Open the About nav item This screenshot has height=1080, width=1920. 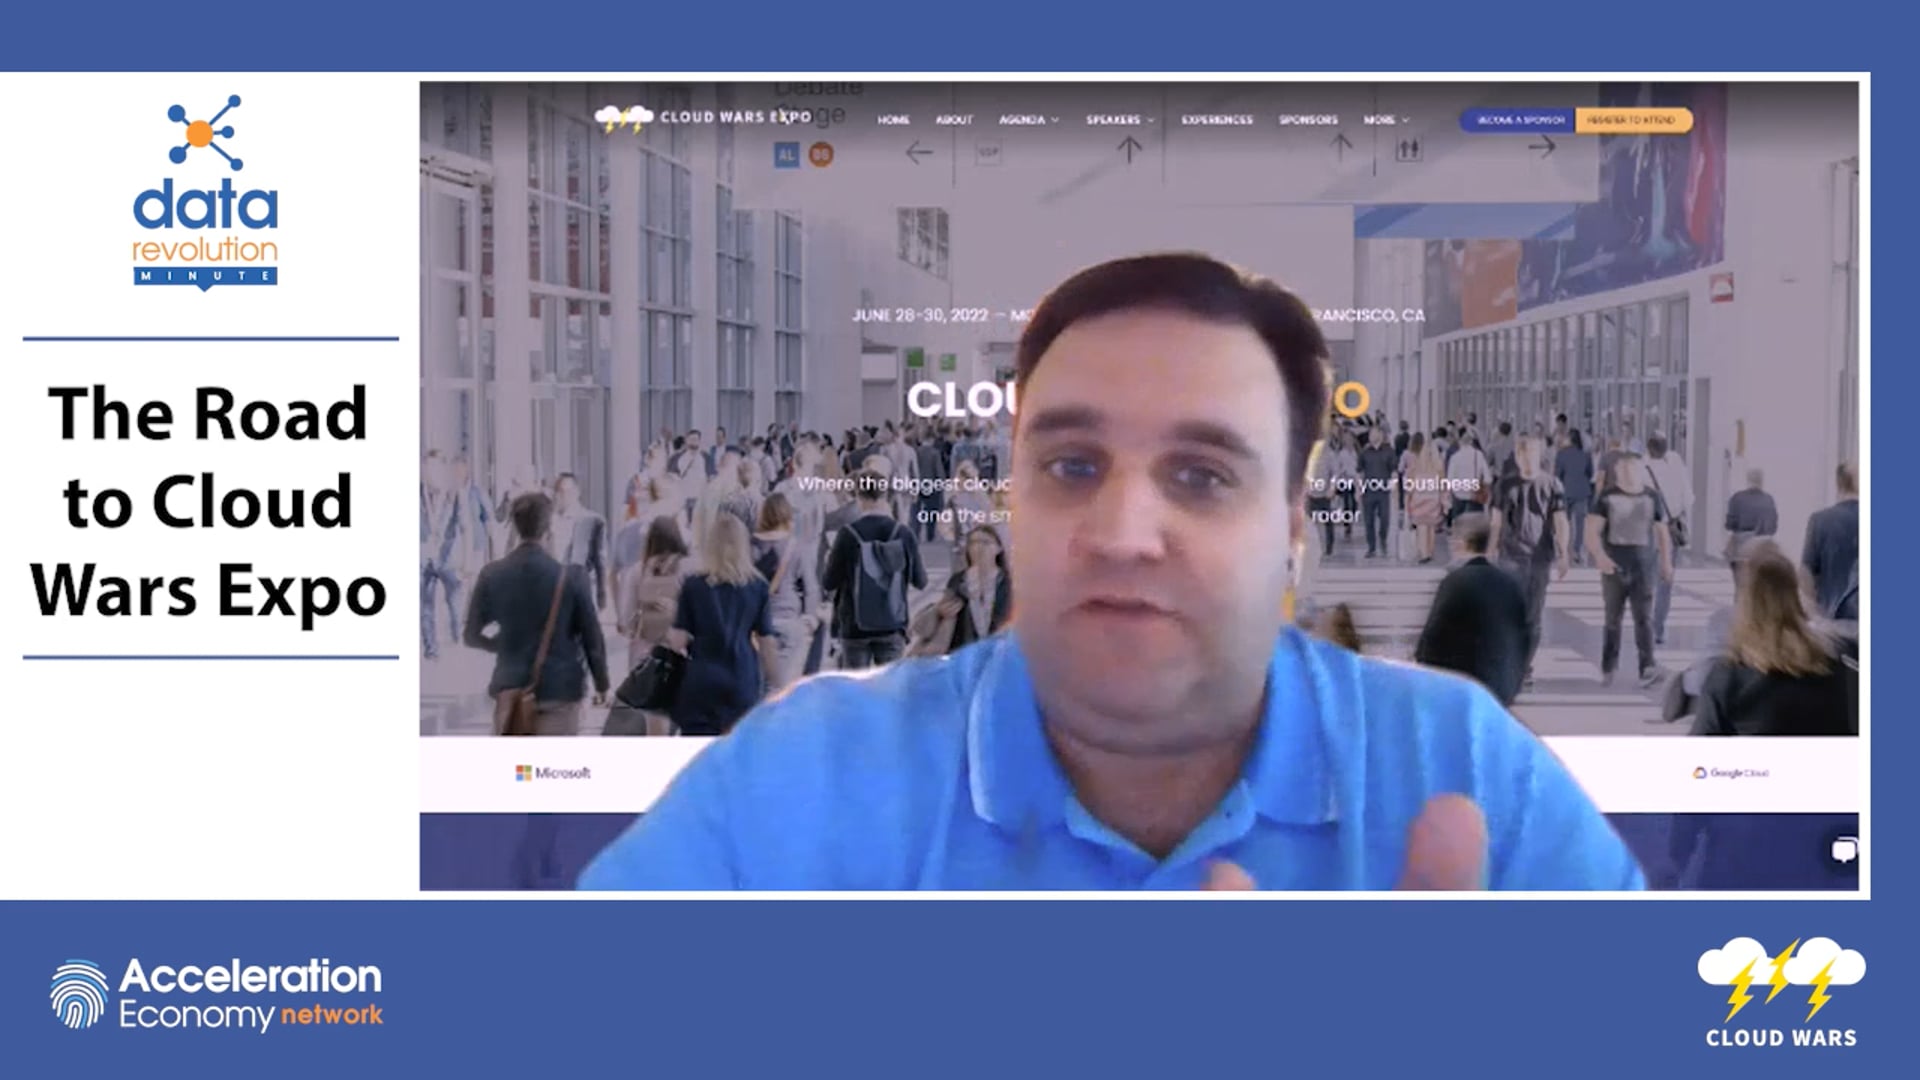[954, 120]
